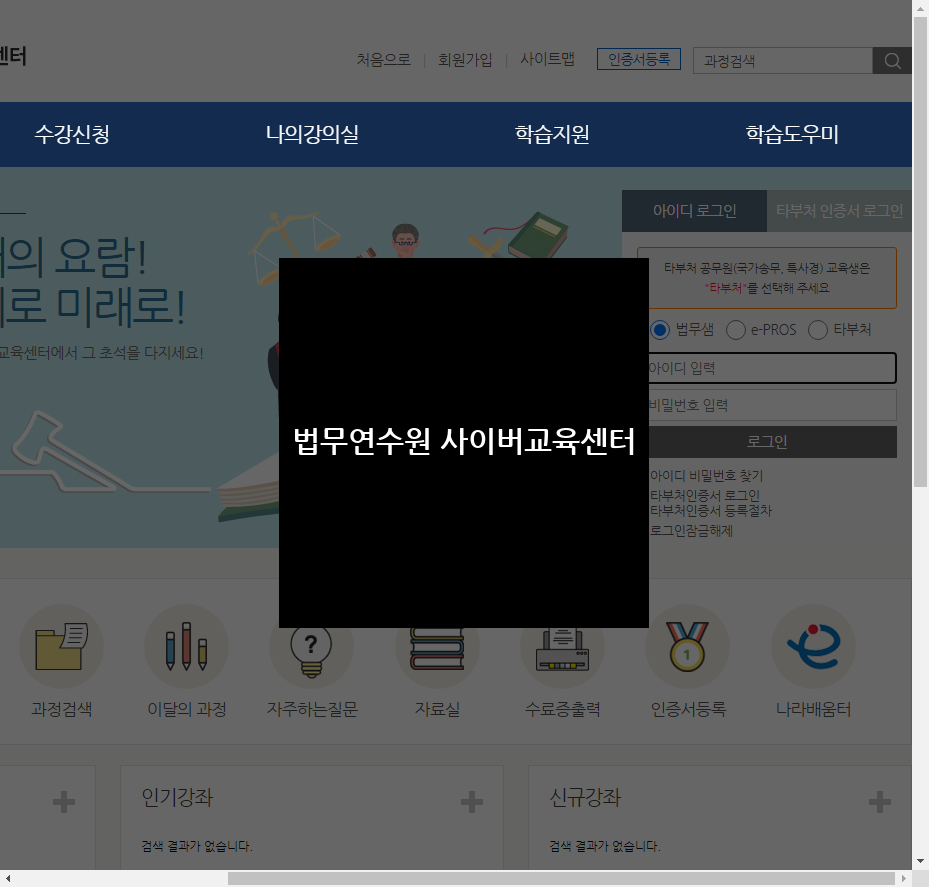Expand the 인기강좌 panel with plus button
This screenshot has width=929, height=887.
click(x=470, y=801)
